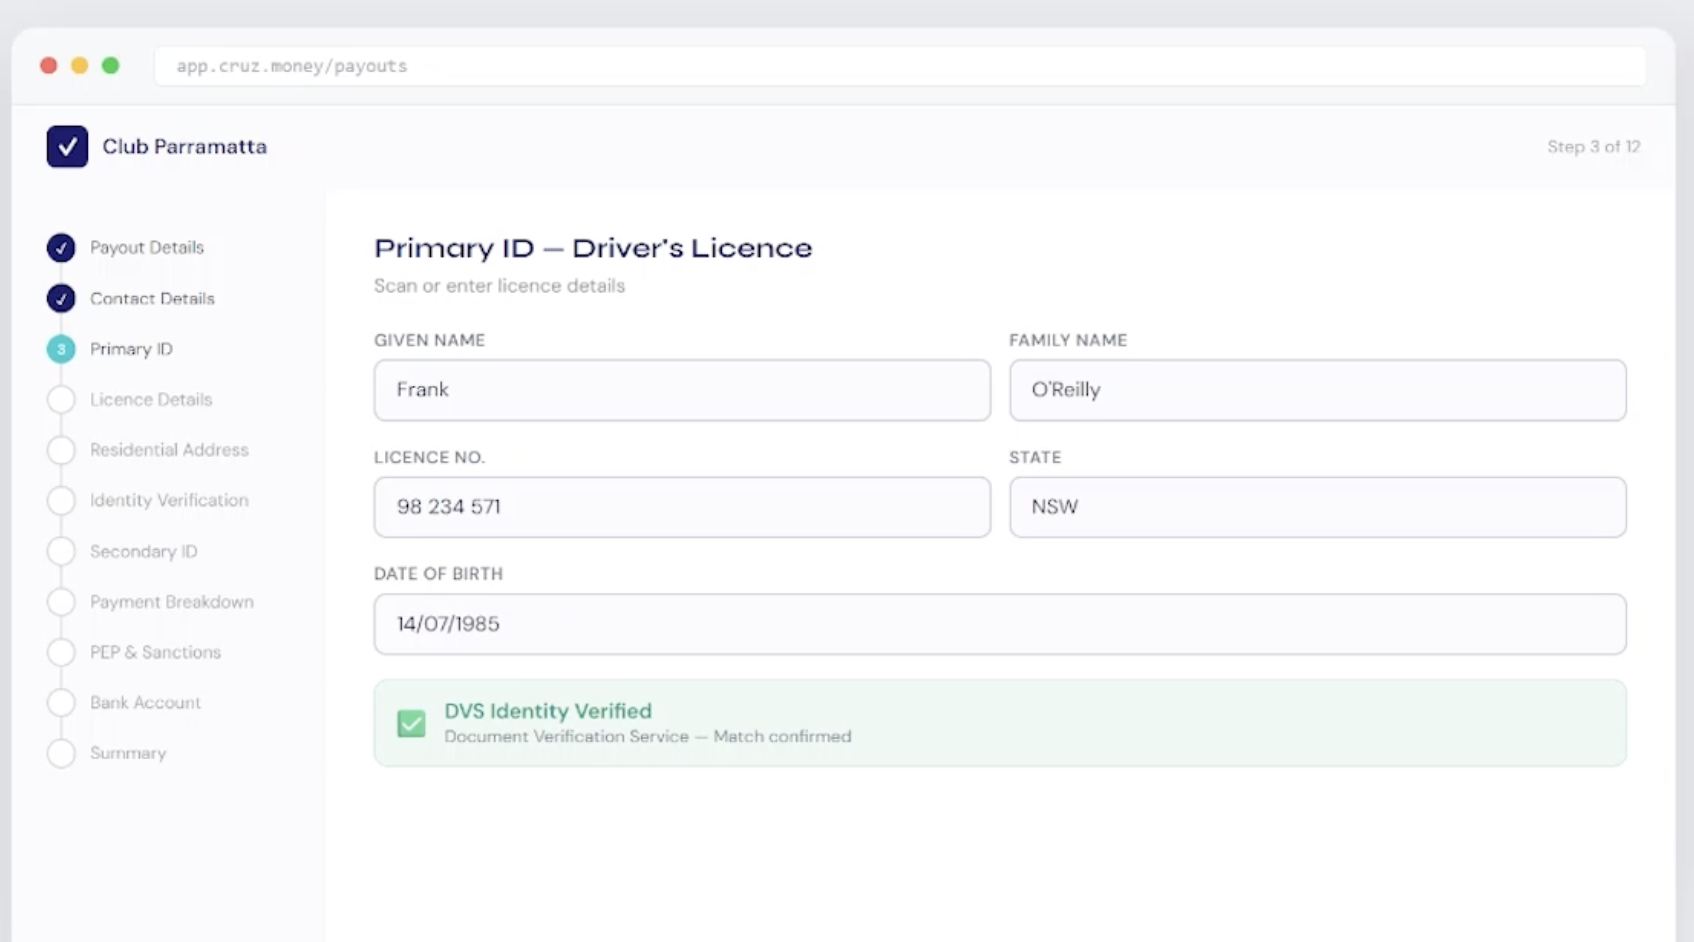
Task: Click the Secondary ID step circle
Action: 61,551
